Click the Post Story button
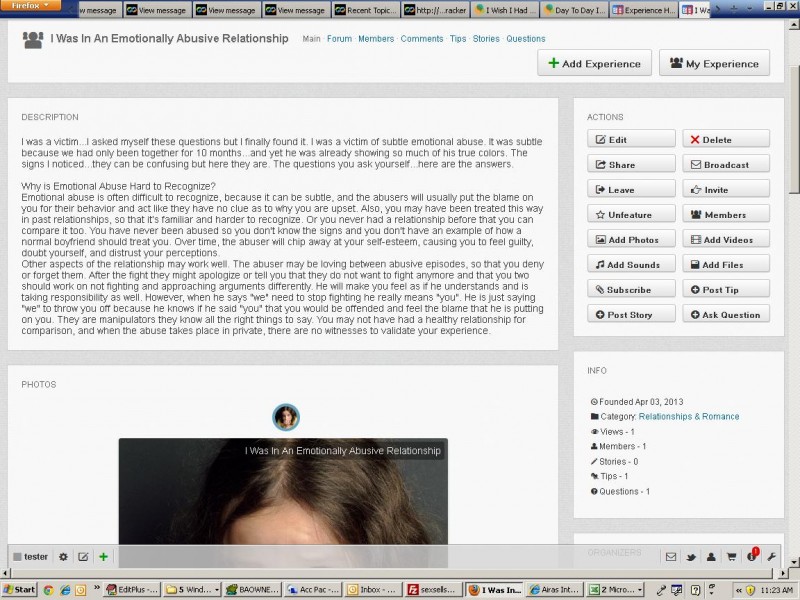Viewport: 800px width, 600px height. click(x=631, y=314)
